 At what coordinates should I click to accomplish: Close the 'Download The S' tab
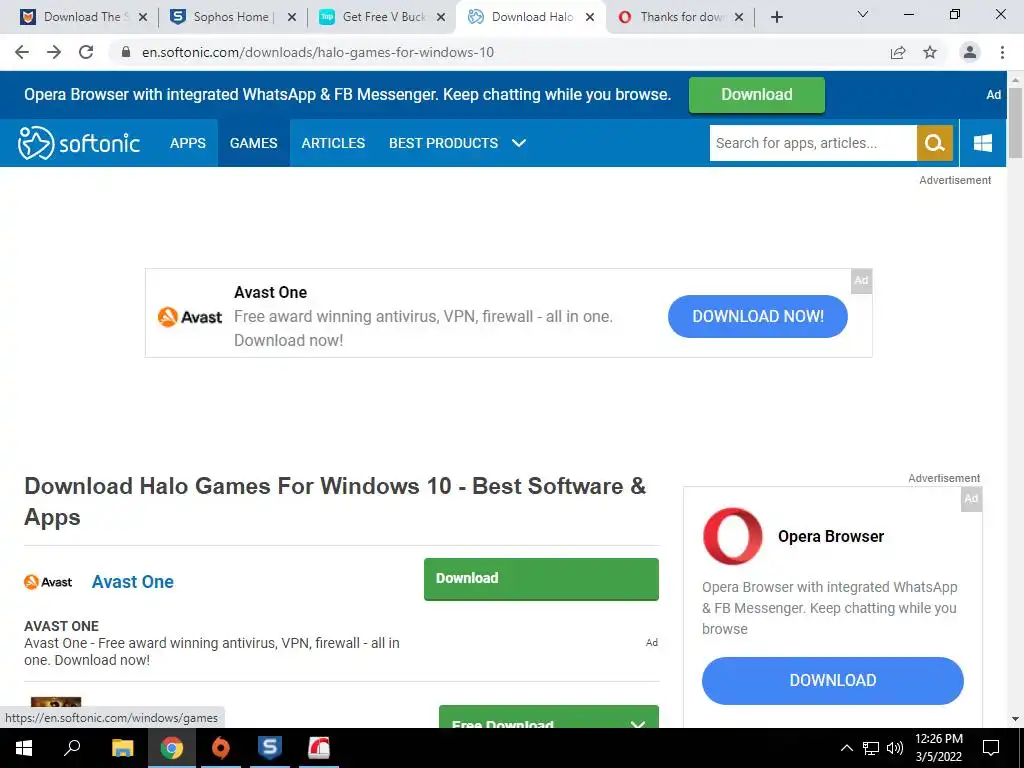143,17
